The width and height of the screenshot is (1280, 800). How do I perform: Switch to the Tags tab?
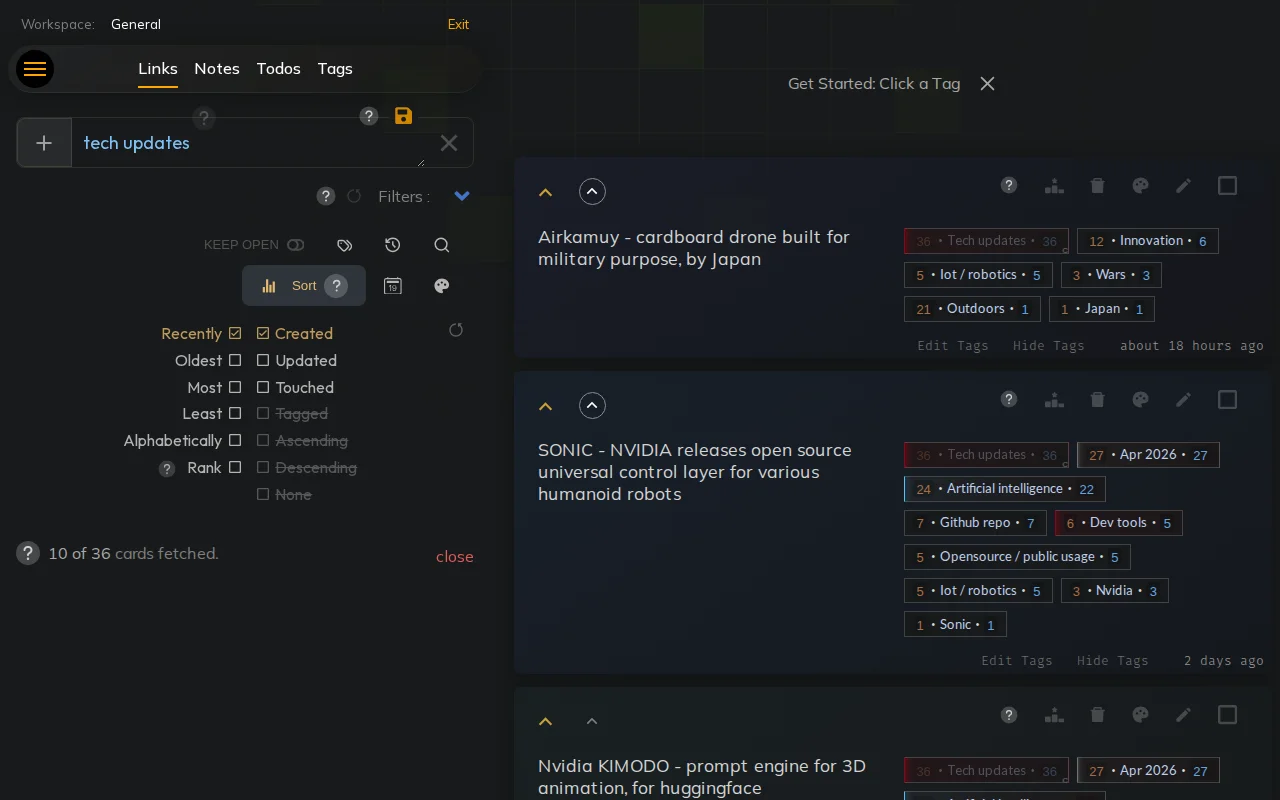335,69
